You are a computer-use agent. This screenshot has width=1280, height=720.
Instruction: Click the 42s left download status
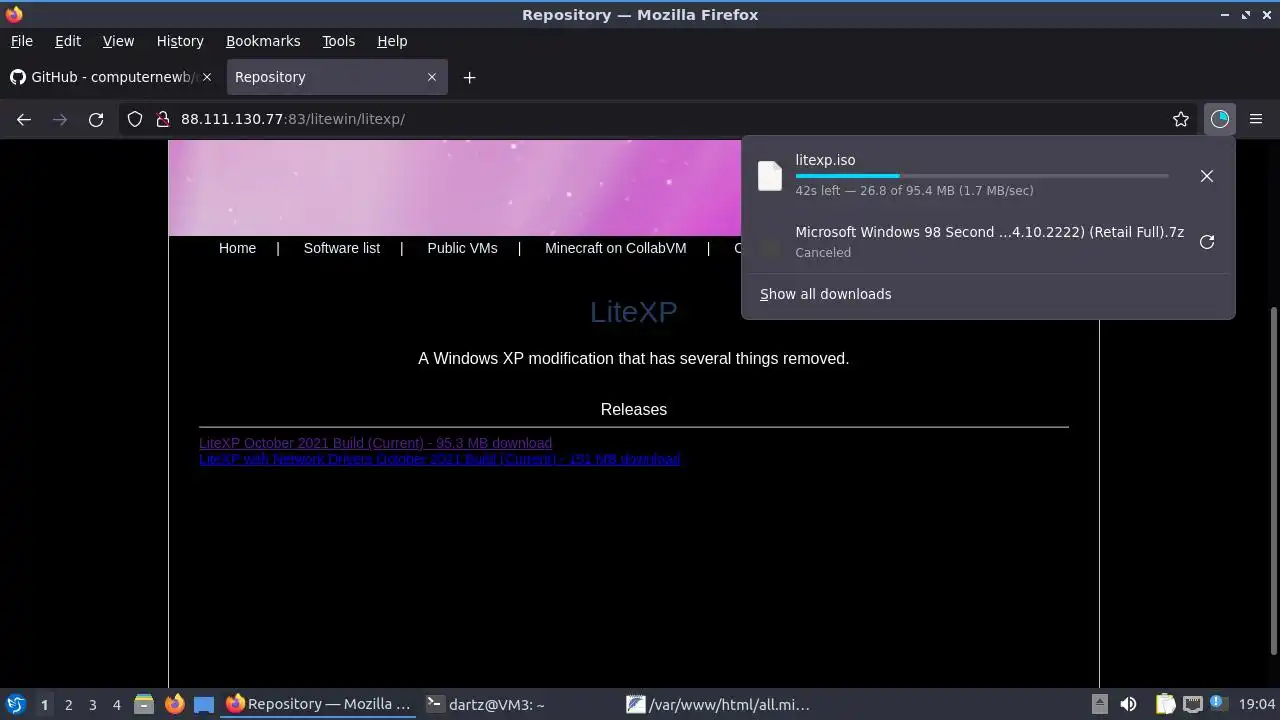tap(914, 190)
